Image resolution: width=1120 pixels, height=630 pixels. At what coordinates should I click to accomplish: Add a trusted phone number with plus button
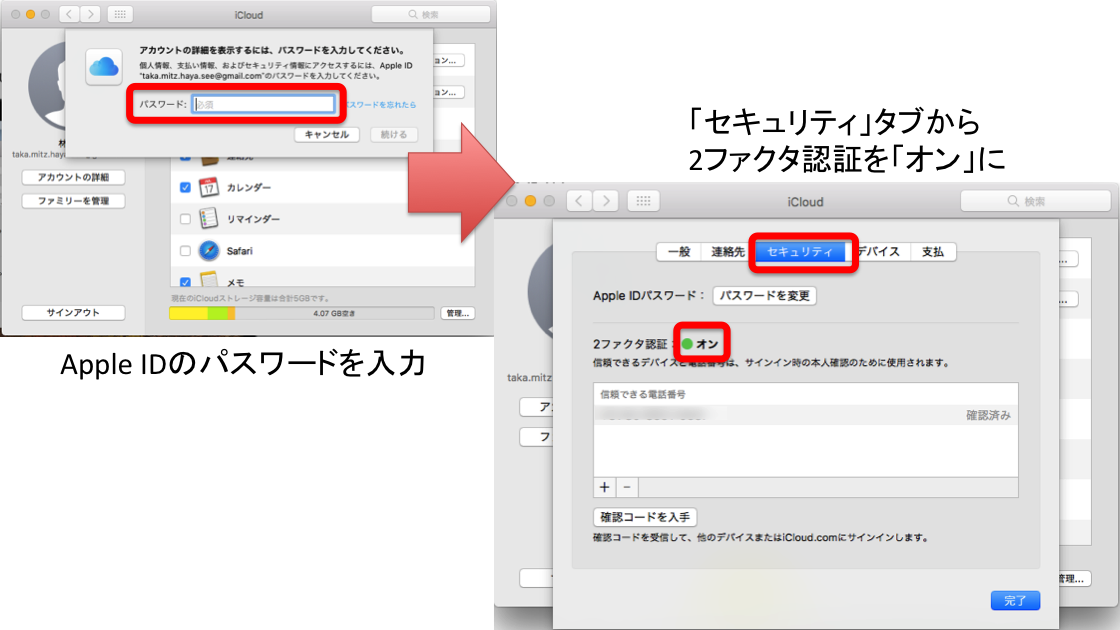[x=604, y=487]
